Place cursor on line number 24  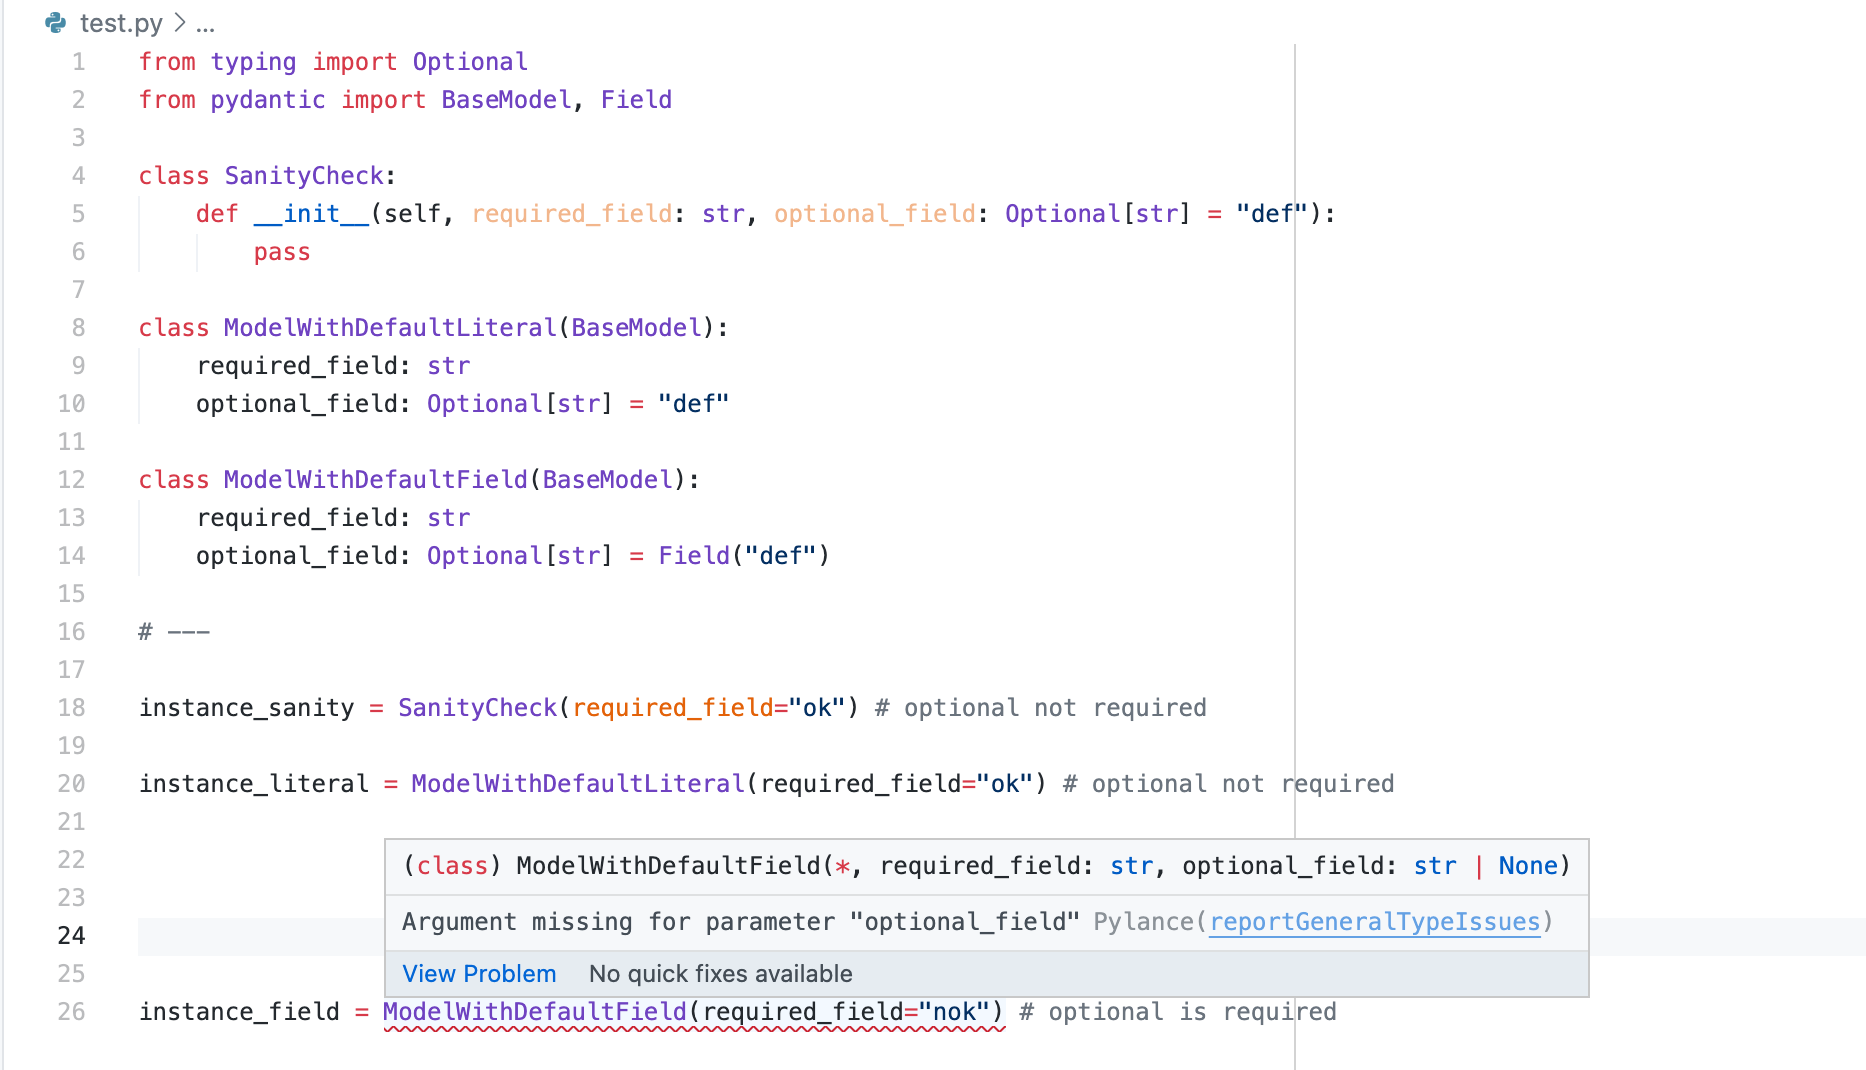point(71,935)
